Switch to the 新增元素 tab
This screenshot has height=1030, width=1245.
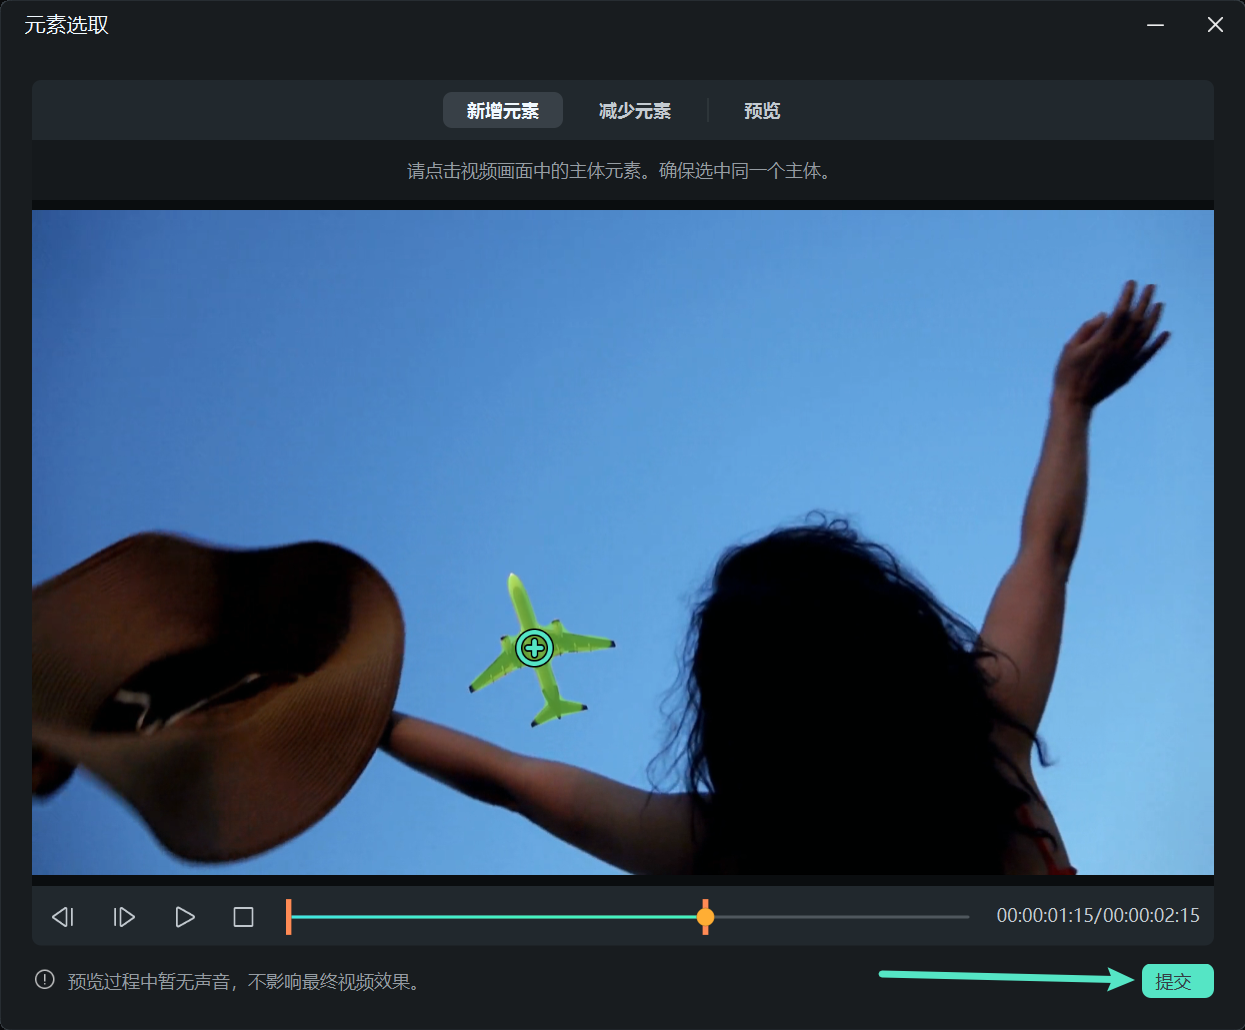pyautogui.click(x=503, y=110)
